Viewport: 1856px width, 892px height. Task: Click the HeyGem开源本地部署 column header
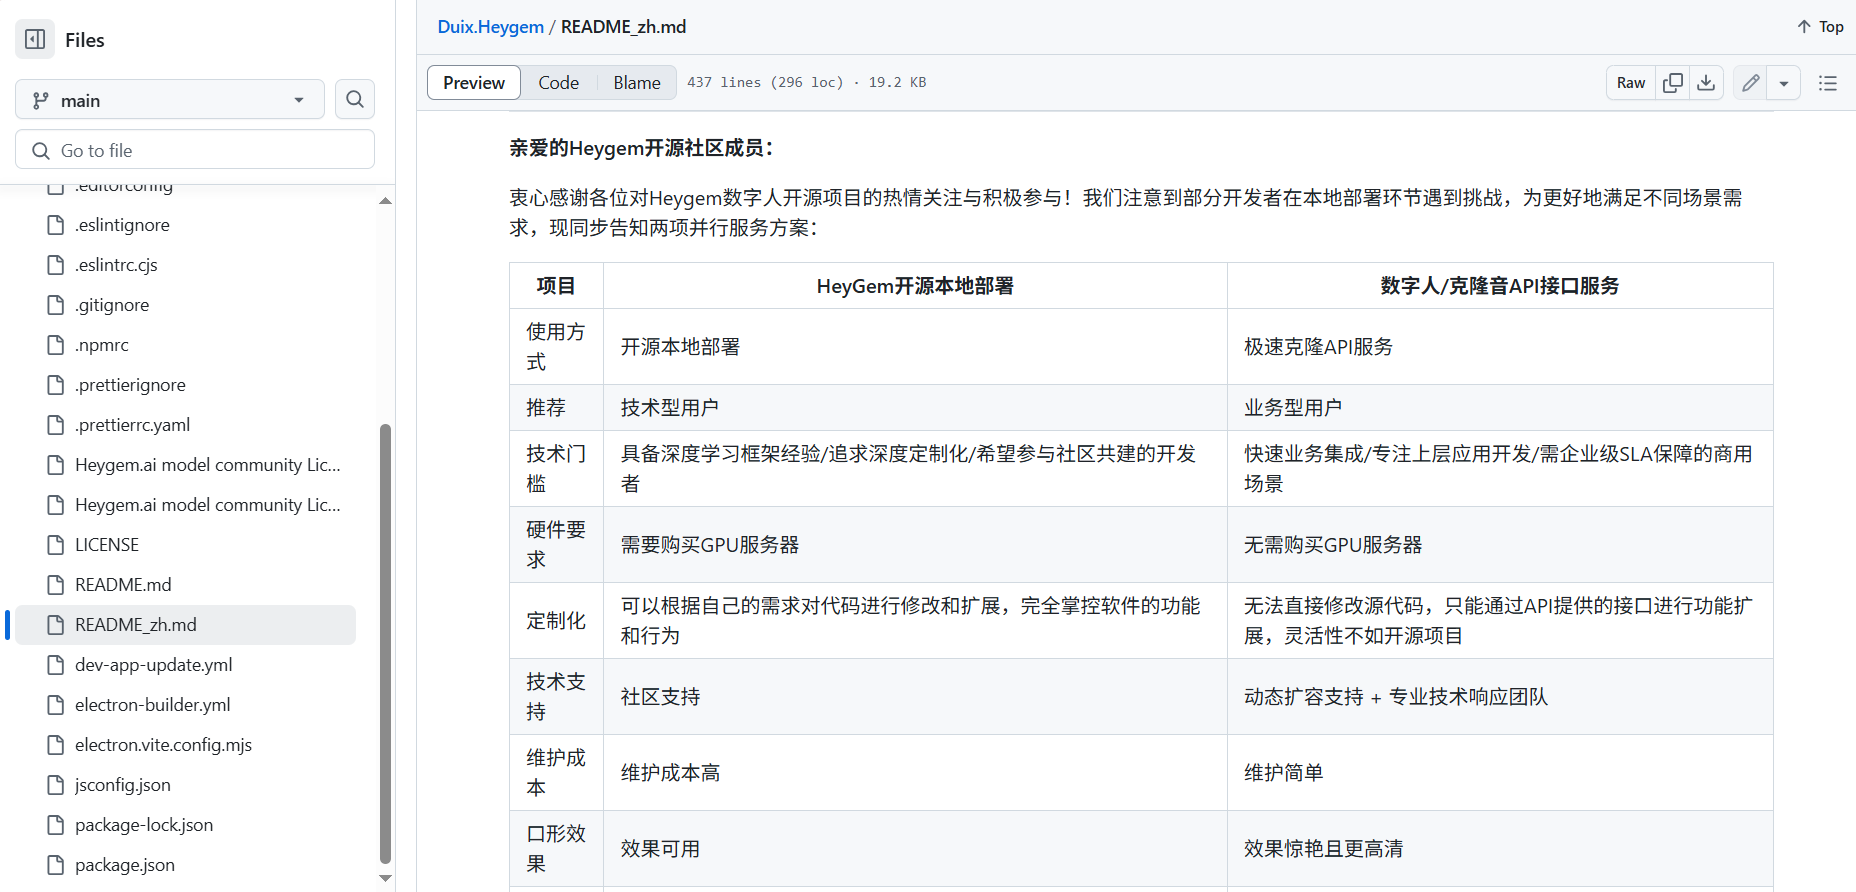pos(915,286)
